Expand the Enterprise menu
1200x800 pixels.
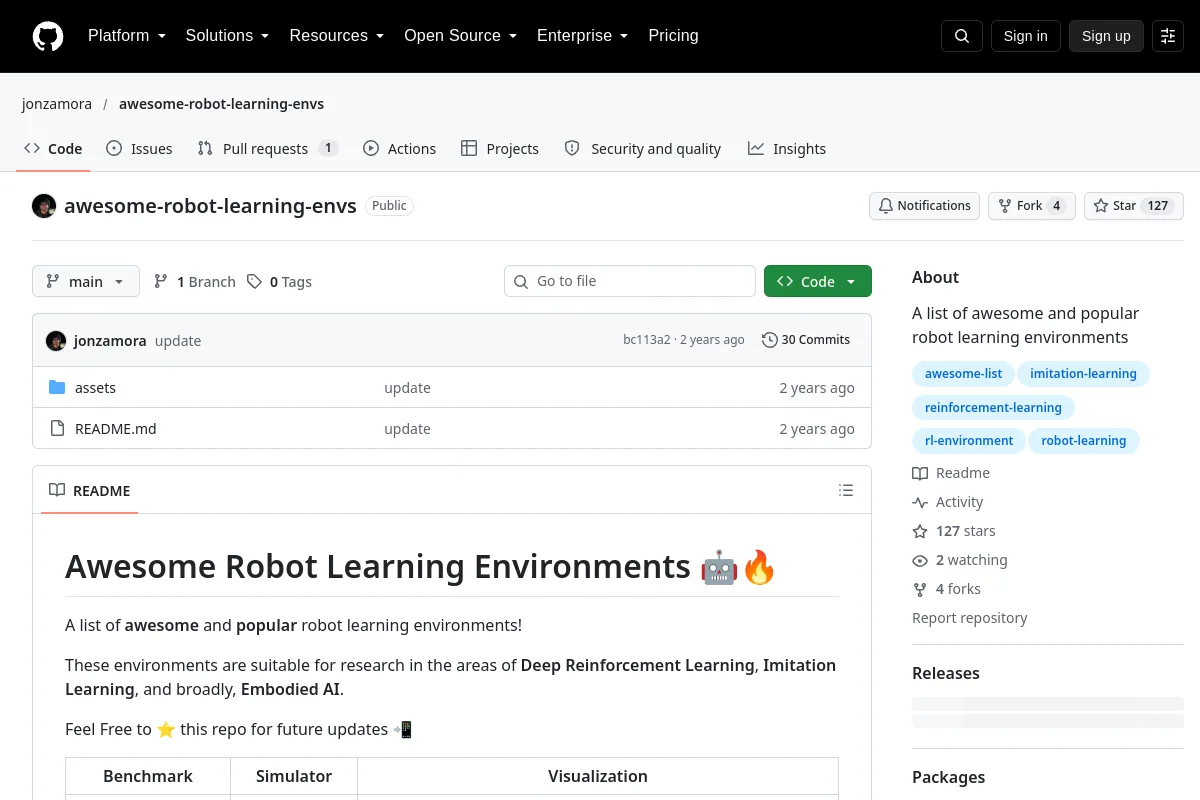582,36
